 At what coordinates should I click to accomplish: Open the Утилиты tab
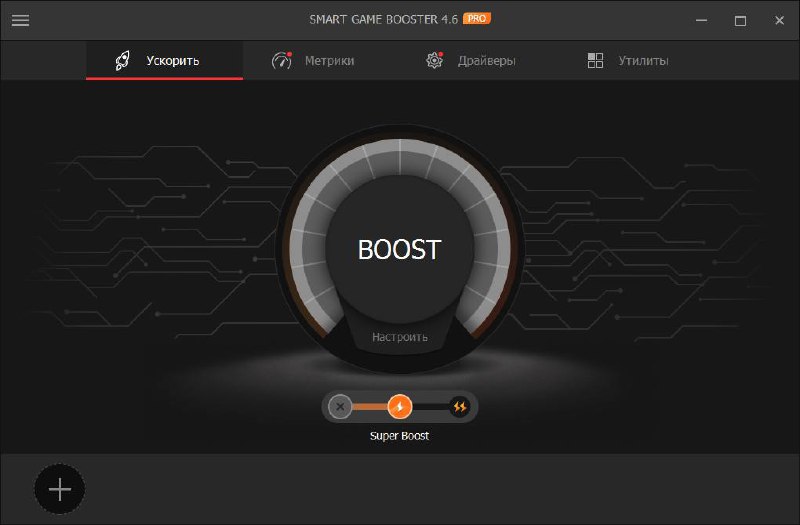click(628, 61)
